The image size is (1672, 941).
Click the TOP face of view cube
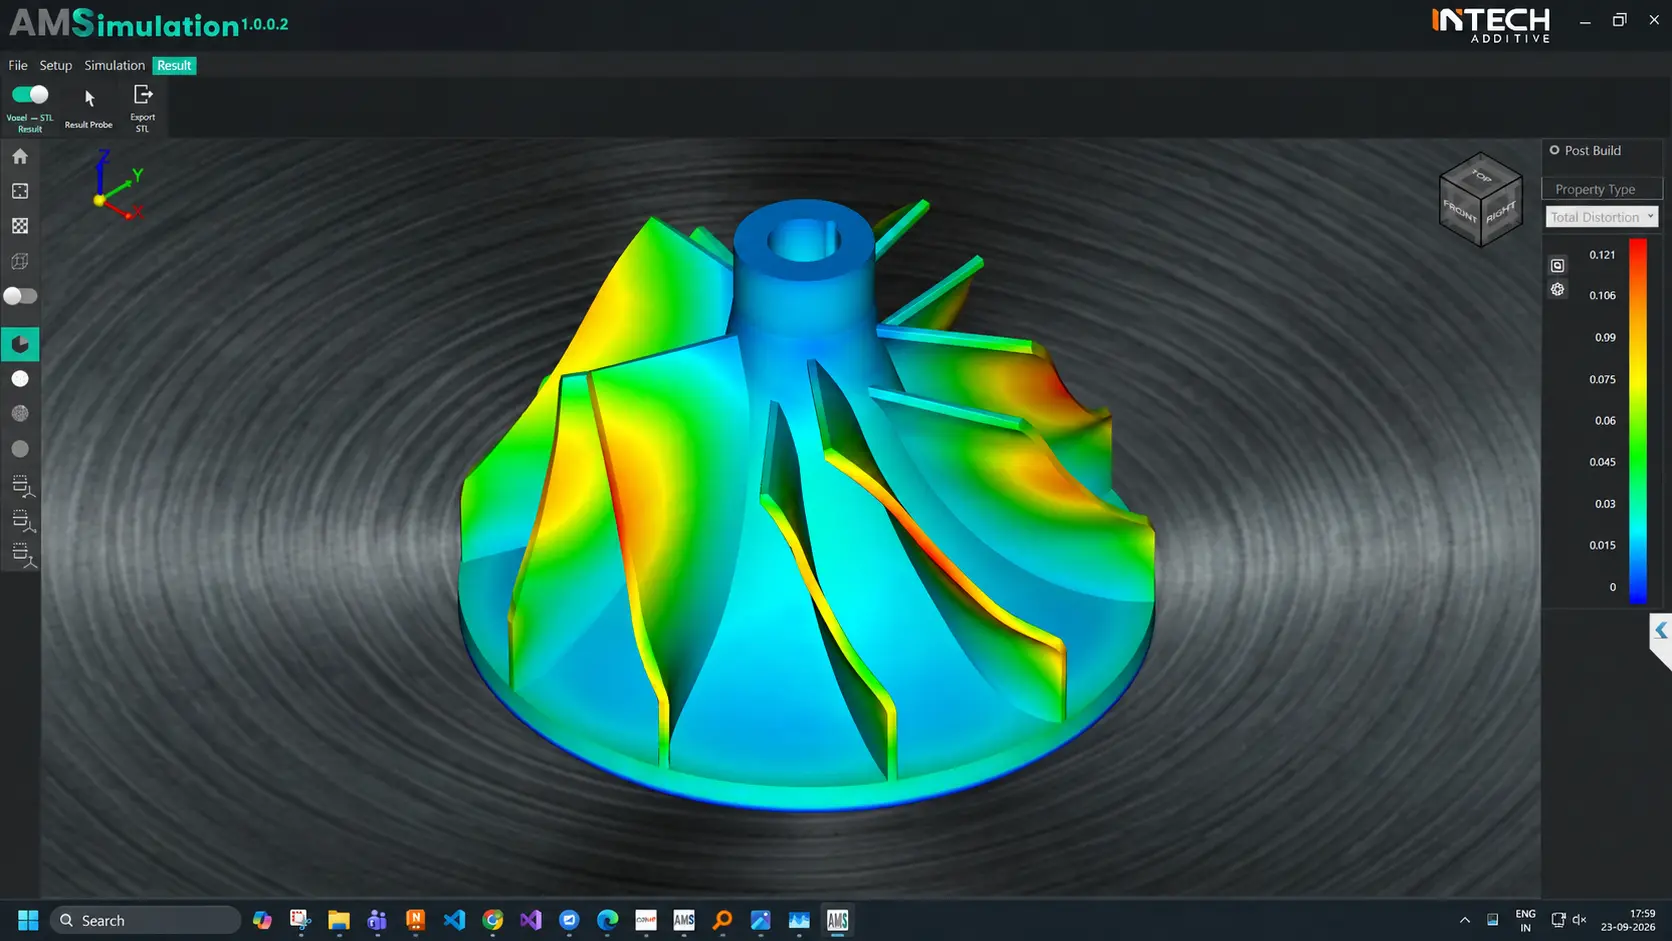pos(1481,176)
